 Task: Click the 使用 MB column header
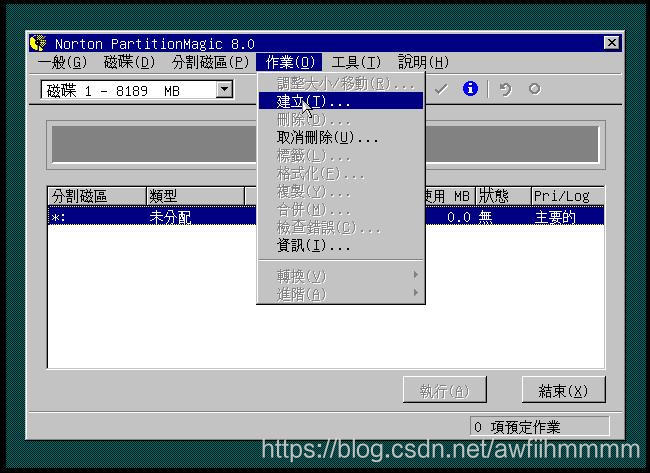pyautogui.click(x=449, y=196)
